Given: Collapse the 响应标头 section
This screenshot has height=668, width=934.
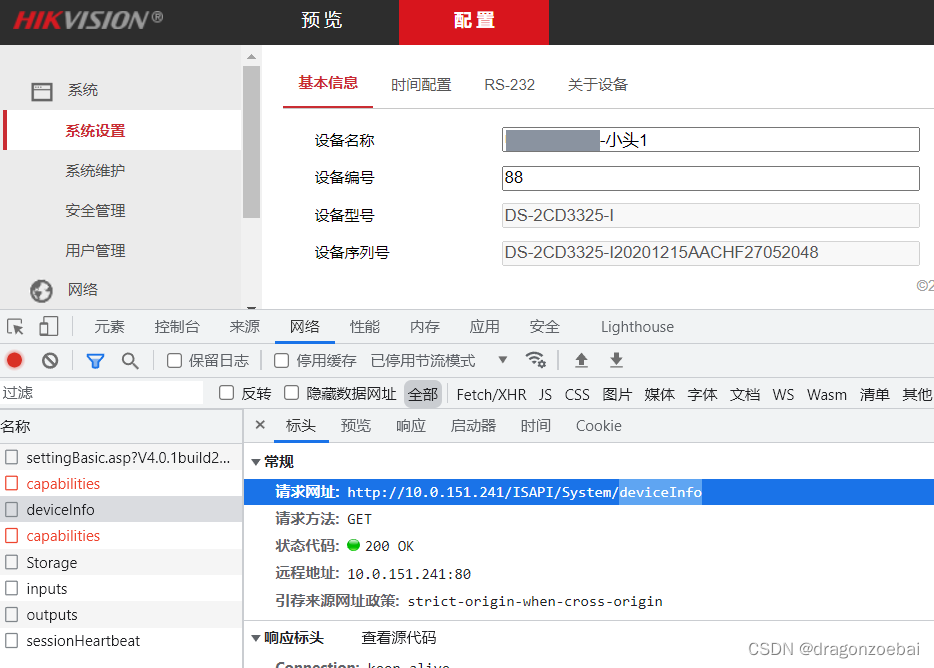Looking at the screenshot, I should (x=257, y=637).
